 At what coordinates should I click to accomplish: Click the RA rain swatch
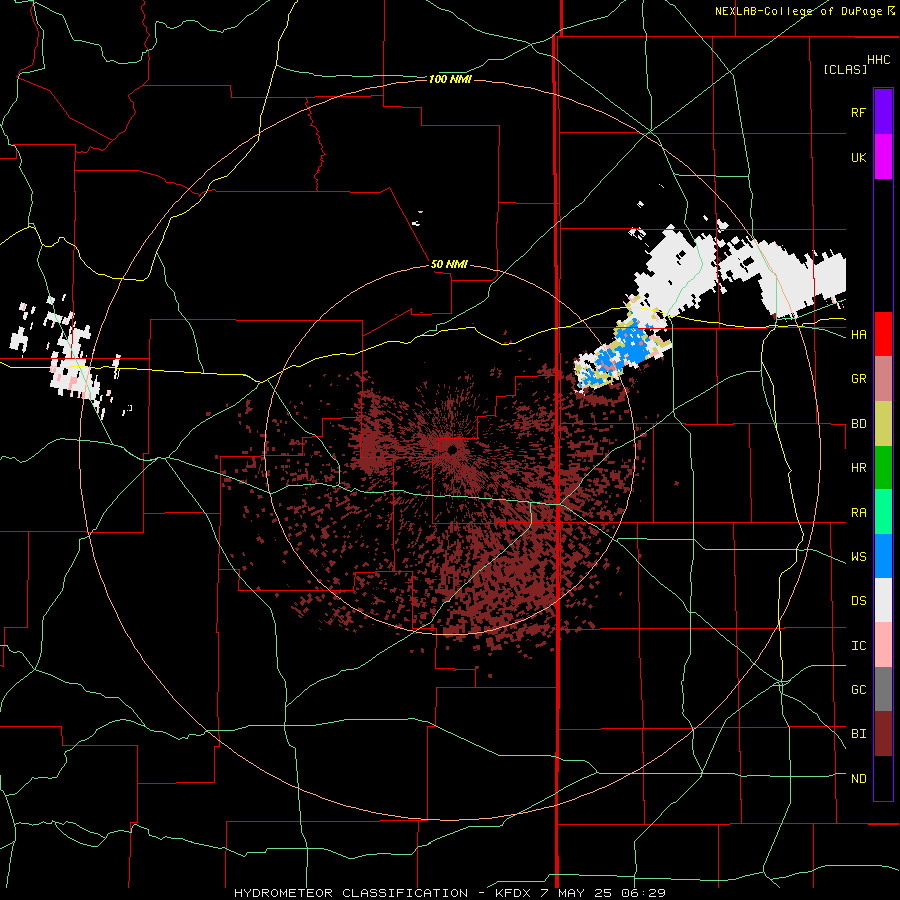pos(883,512)
